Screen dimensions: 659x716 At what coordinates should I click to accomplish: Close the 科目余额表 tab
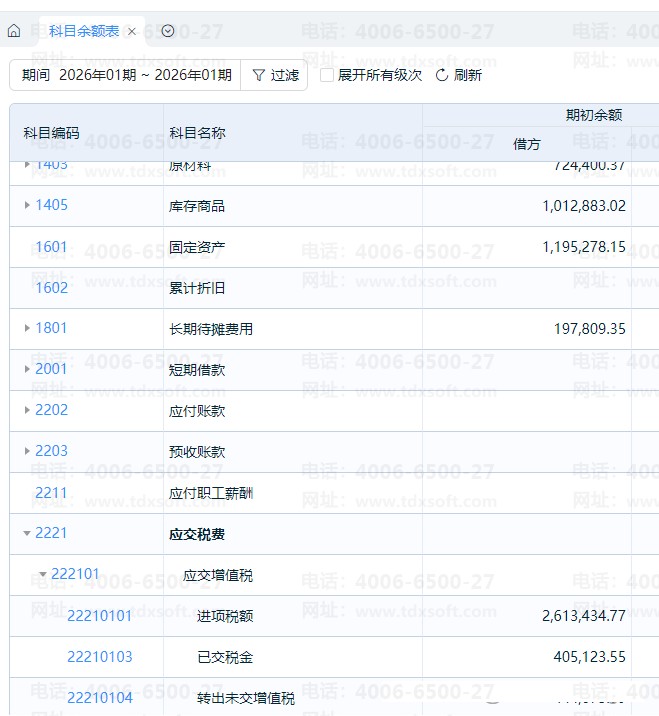coord(132,31)
